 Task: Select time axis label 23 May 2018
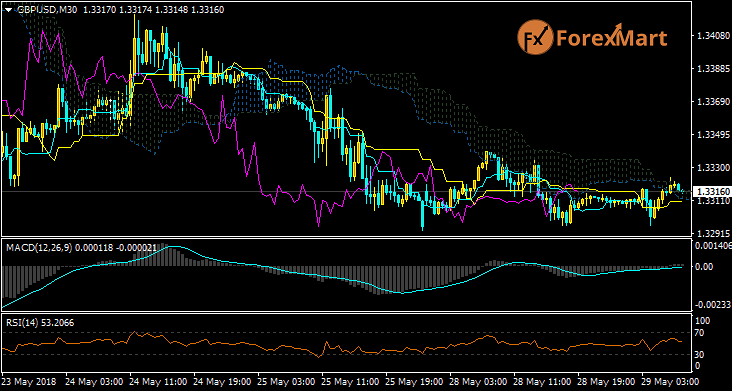(x=29, y=381)
